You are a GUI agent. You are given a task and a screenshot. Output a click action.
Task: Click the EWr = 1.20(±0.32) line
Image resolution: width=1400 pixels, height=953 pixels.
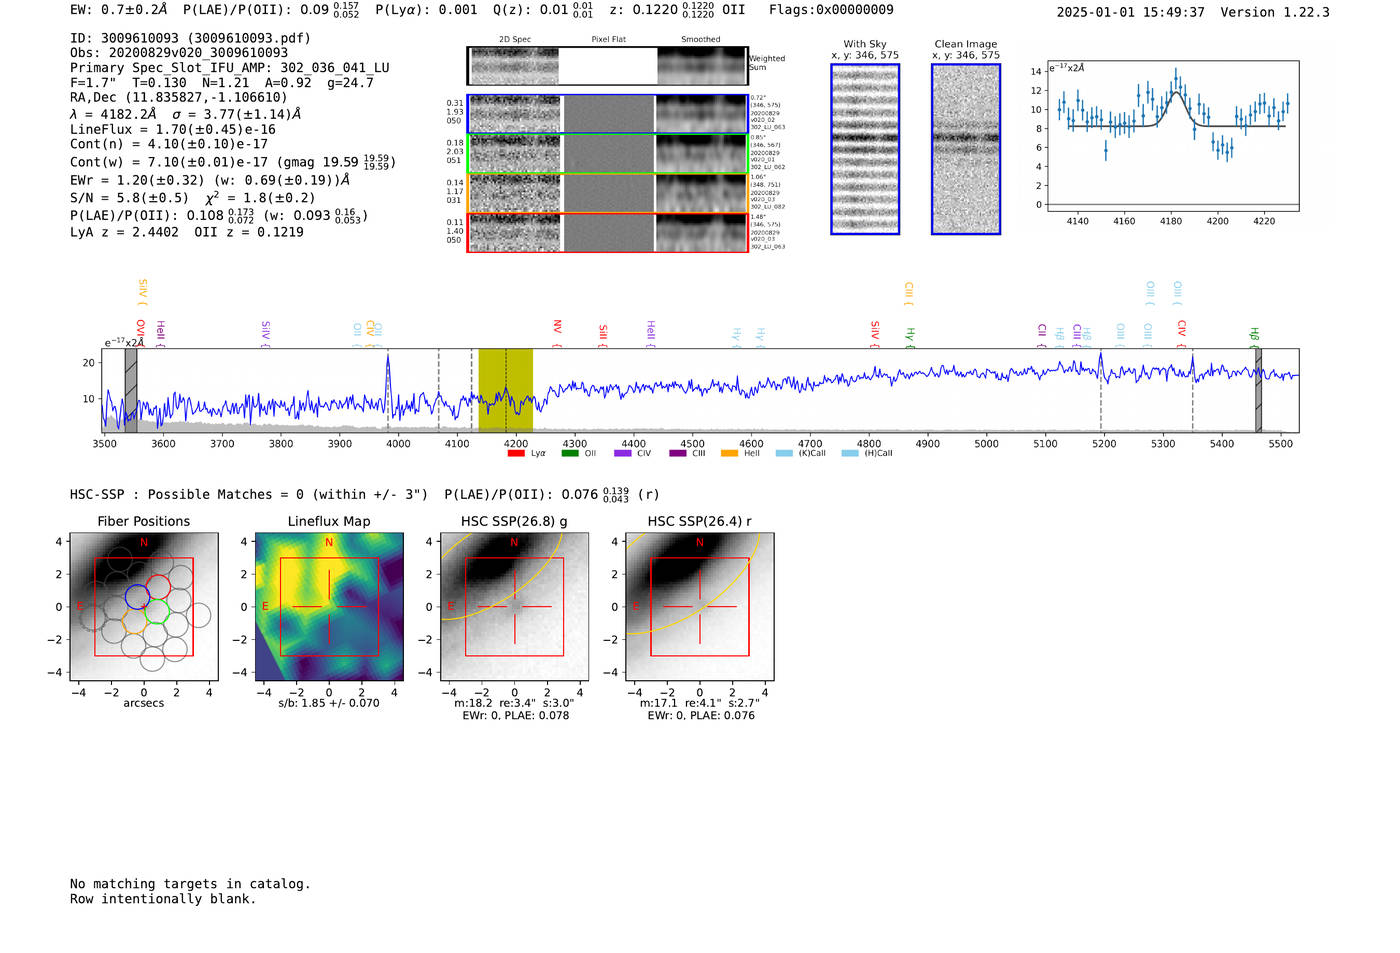210,181
